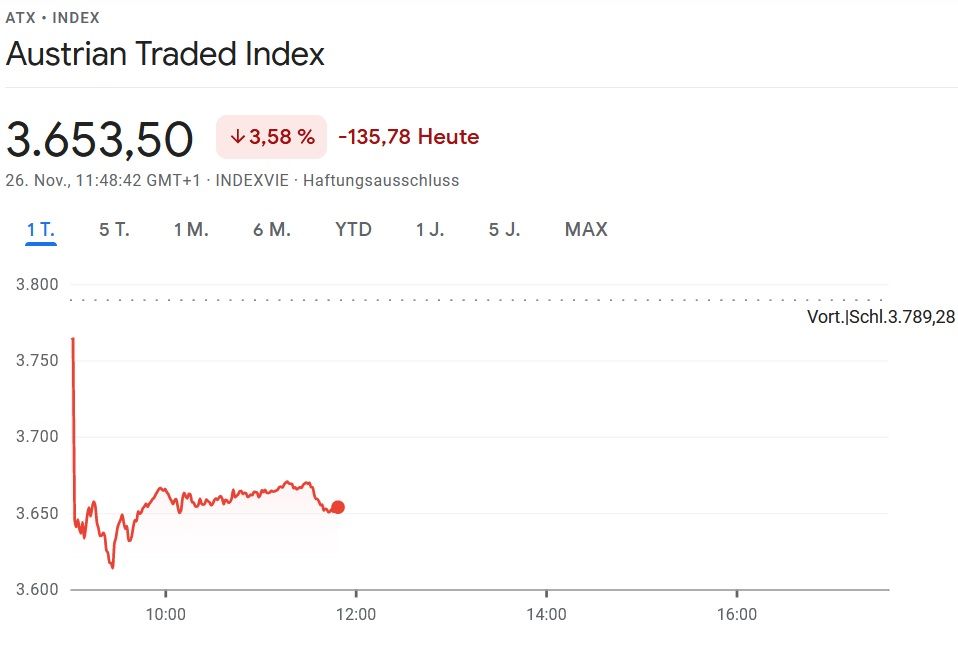
Task: Select the 1 T. time range tab
Action: [40, 230]
